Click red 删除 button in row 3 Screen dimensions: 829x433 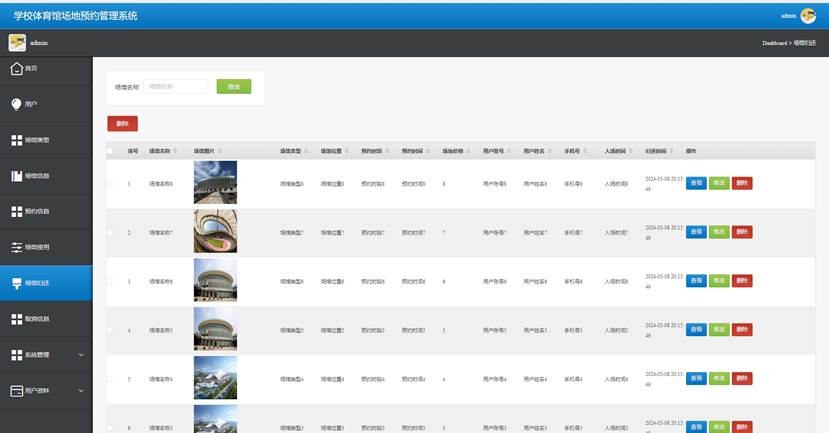click(742, 281)
